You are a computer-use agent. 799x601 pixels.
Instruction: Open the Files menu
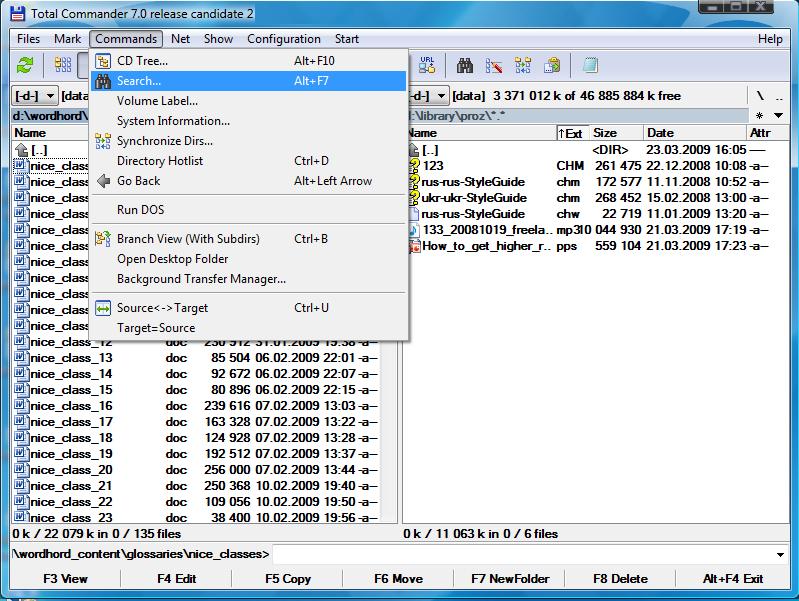point(28,39)
